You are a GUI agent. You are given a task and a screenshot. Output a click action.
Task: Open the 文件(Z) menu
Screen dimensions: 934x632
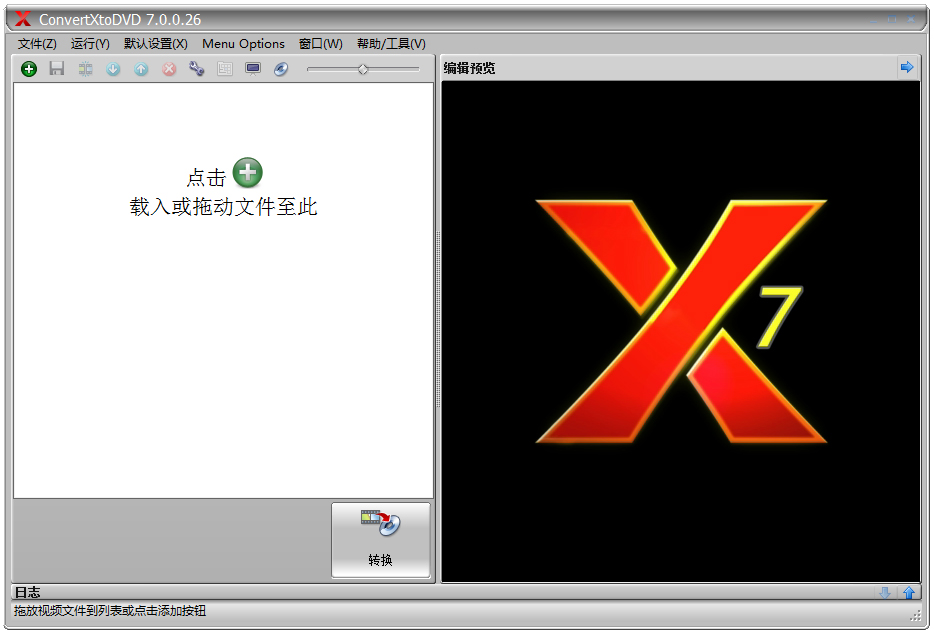[37, 43]
